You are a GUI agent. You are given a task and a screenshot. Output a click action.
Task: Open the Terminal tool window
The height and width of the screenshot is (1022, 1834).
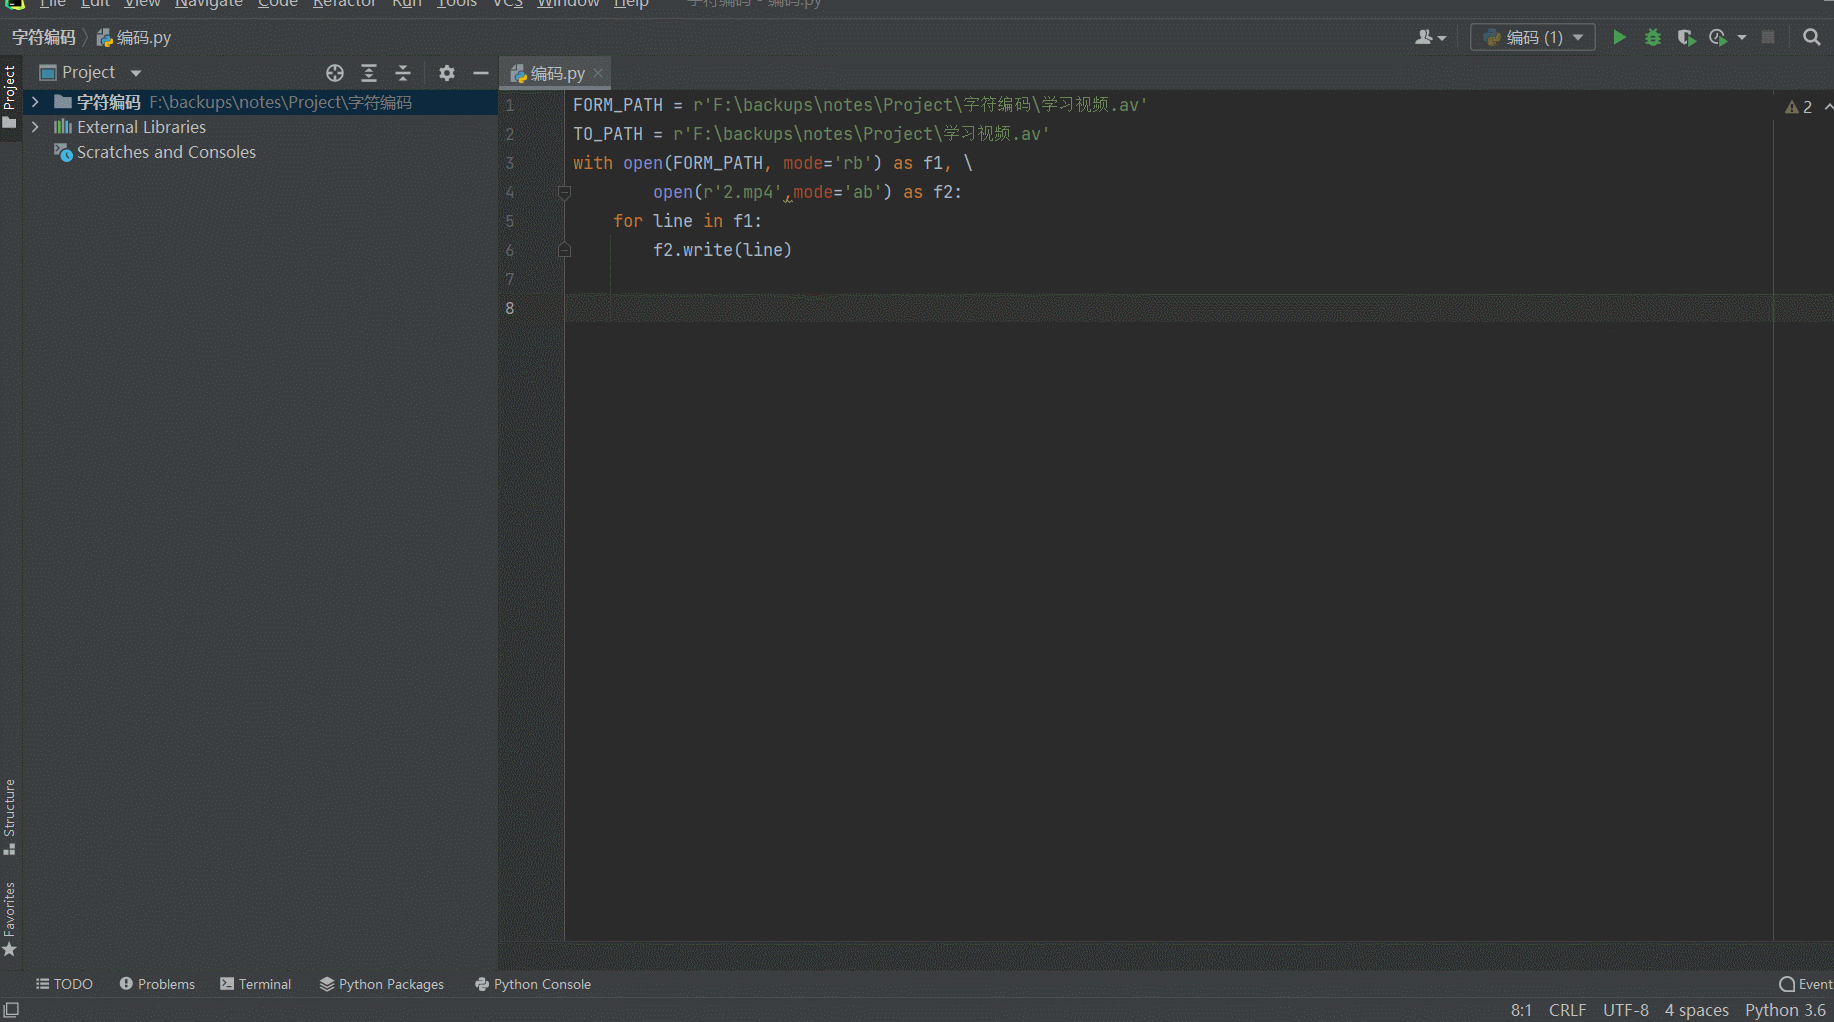(x=255, y=984)
